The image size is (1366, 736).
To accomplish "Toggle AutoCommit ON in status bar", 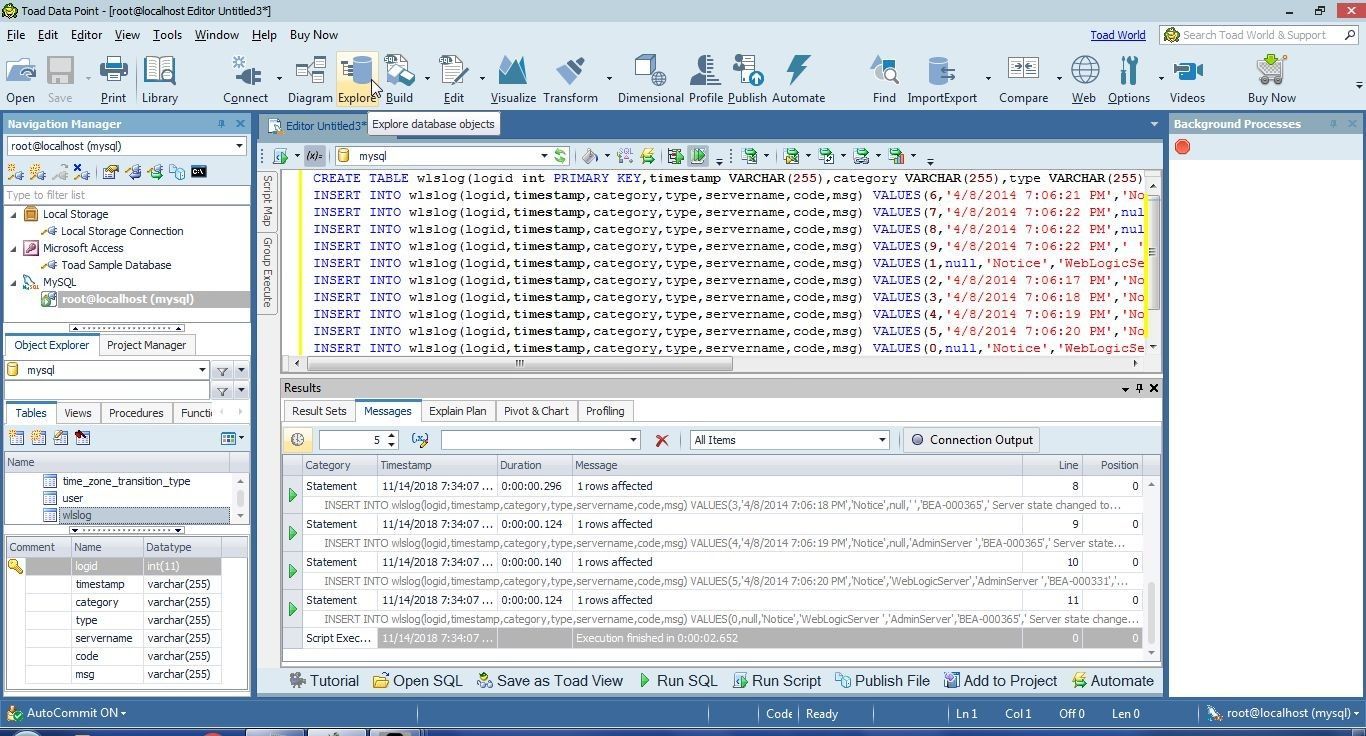I will pos(76,713).
